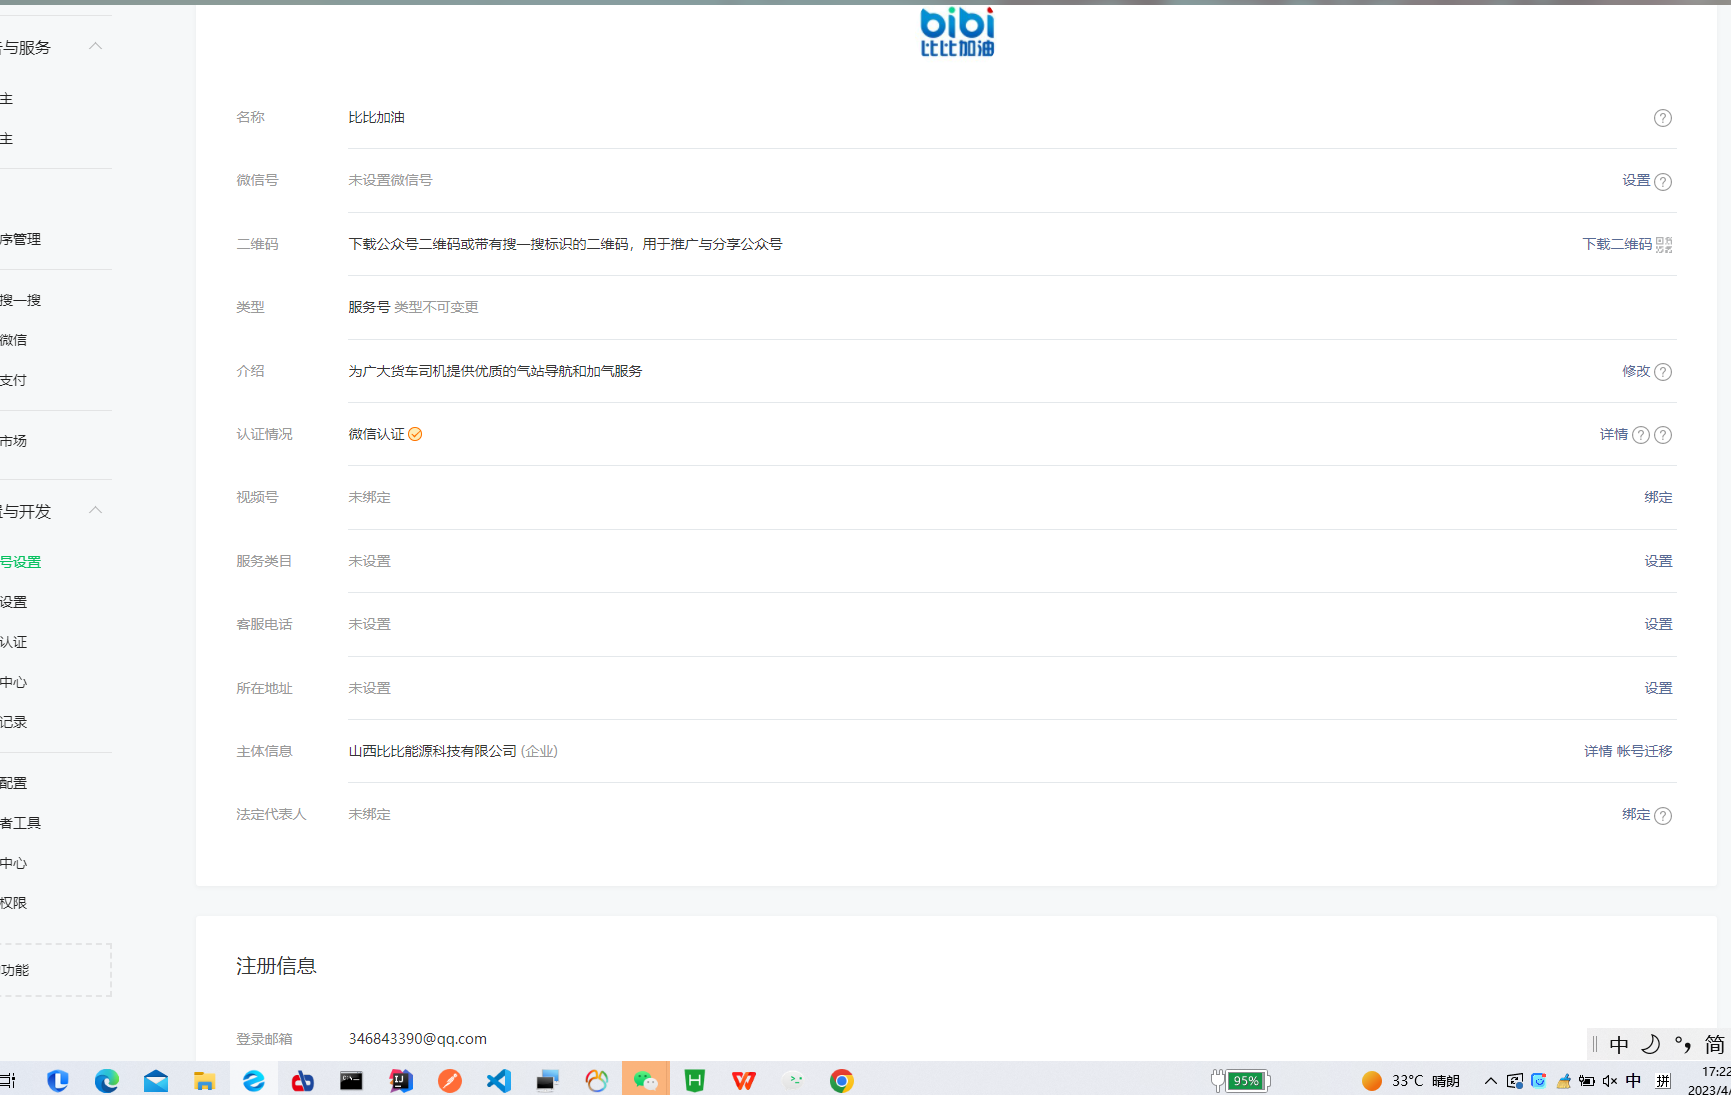Select 号设置 in the sidebar
The height and width of the screenshot is (1095, 1731).
21,562
